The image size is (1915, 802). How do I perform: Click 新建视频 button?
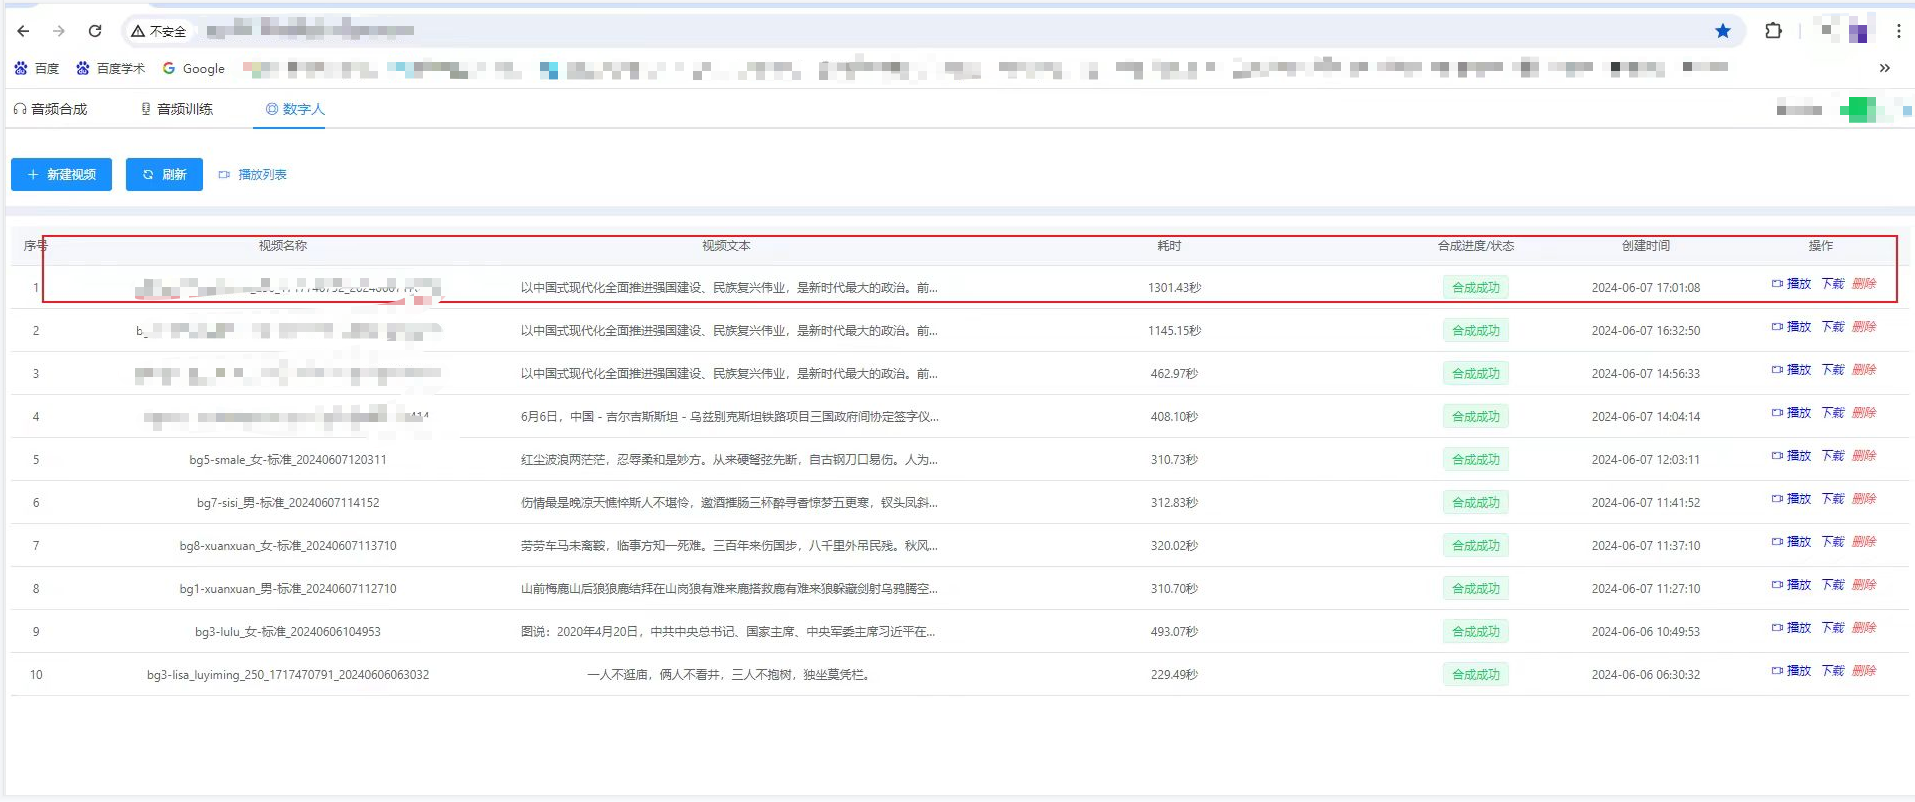61,174
